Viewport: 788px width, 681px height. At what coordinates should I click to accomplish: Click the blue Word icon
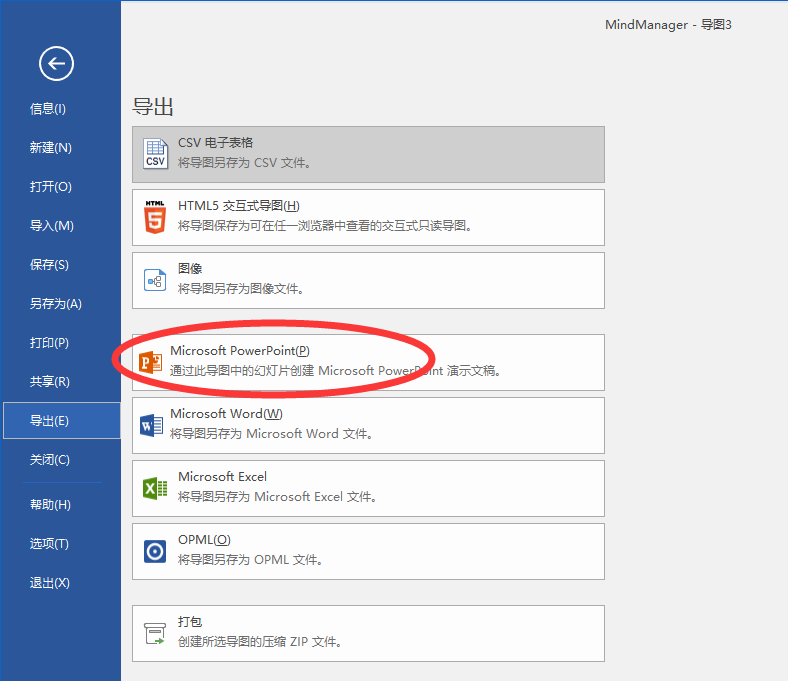(x=151, y=426)
